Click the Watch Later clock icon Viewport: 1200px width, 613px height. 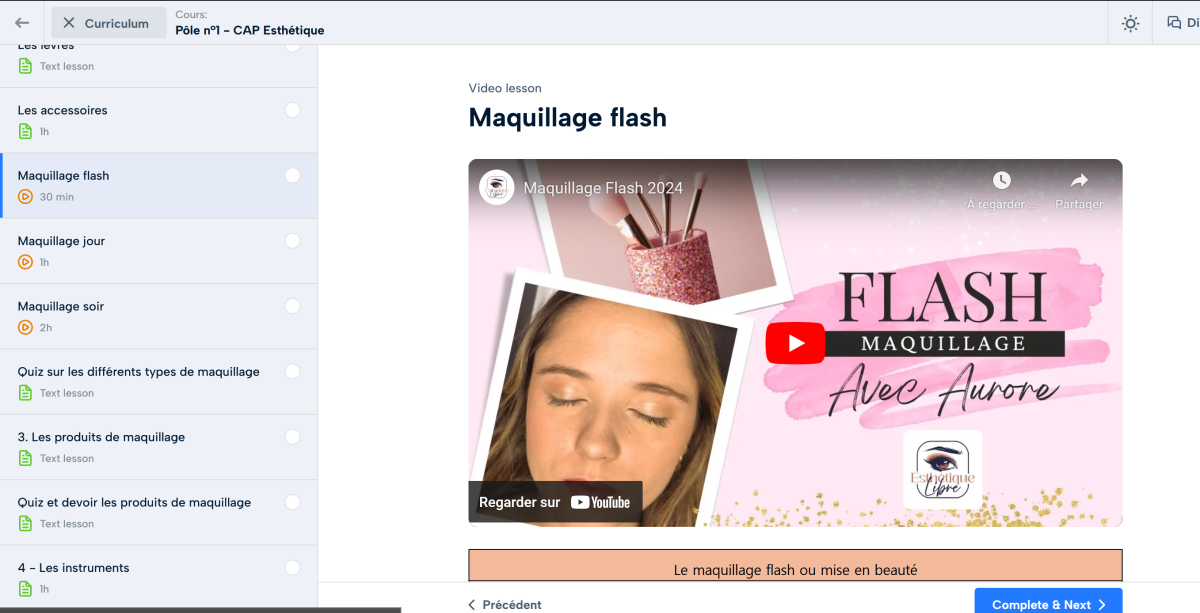pyautogui.click(x=1001, y=181)
